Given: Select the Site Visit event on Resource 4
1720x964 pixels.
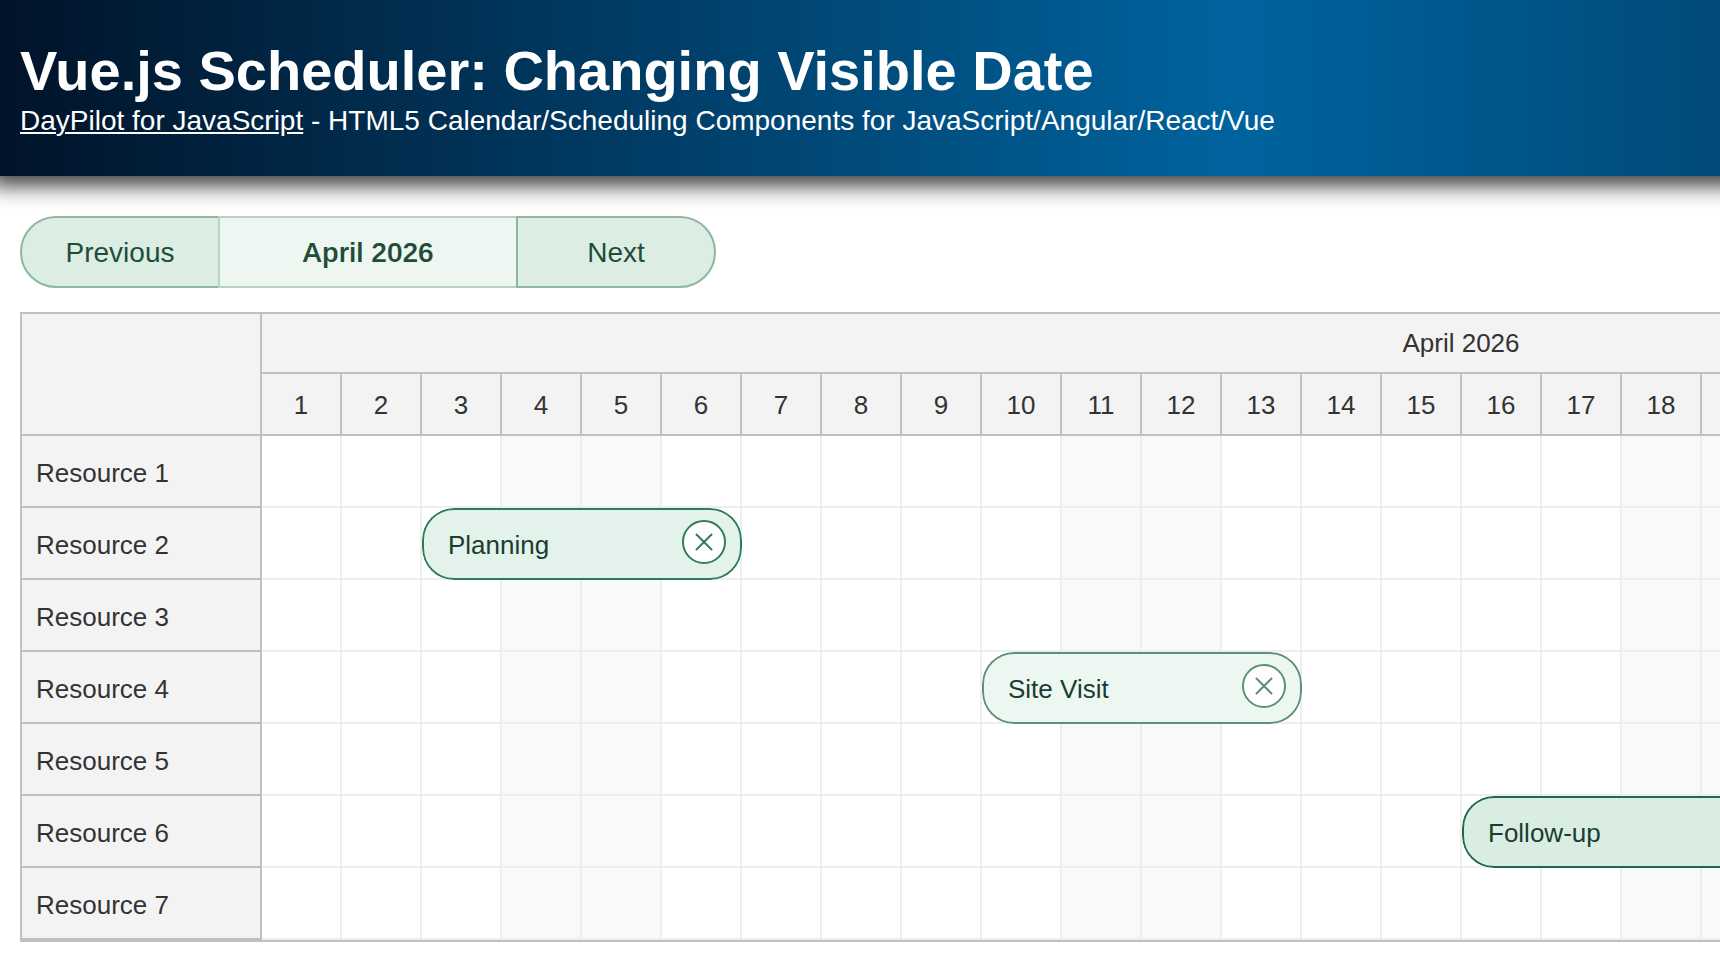Looking at the screenshot, I should 1090,688.
